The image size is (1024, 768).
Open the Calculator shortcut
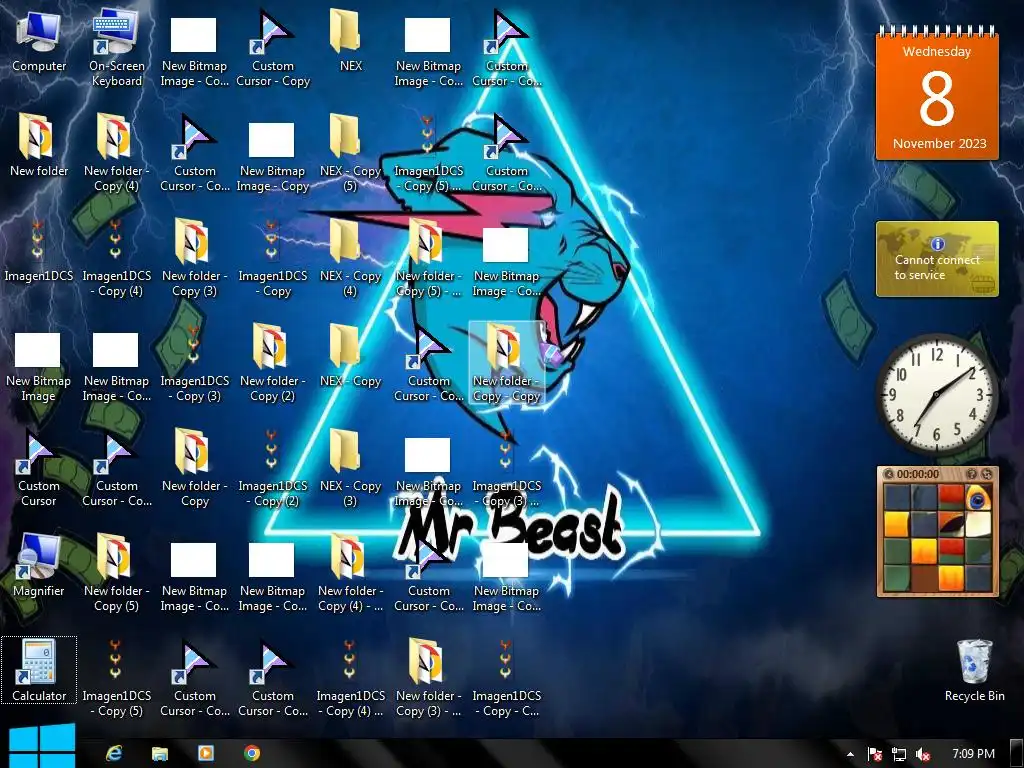pyautogui.click(x=39, y=671)
